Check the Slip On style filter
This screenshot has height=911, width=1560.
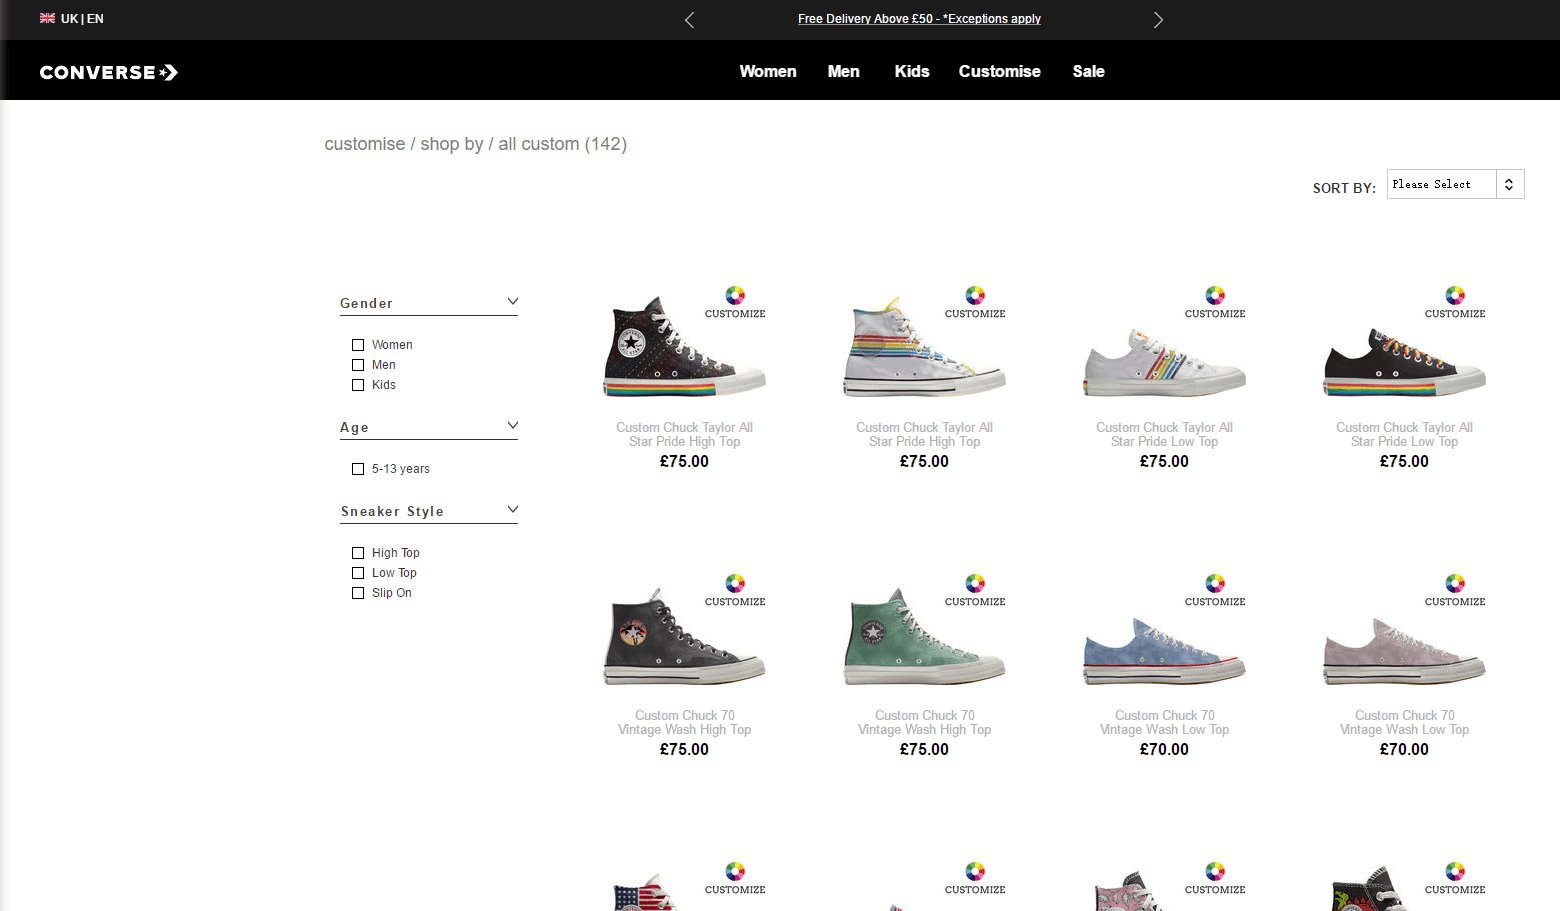[x=358, y=593]
